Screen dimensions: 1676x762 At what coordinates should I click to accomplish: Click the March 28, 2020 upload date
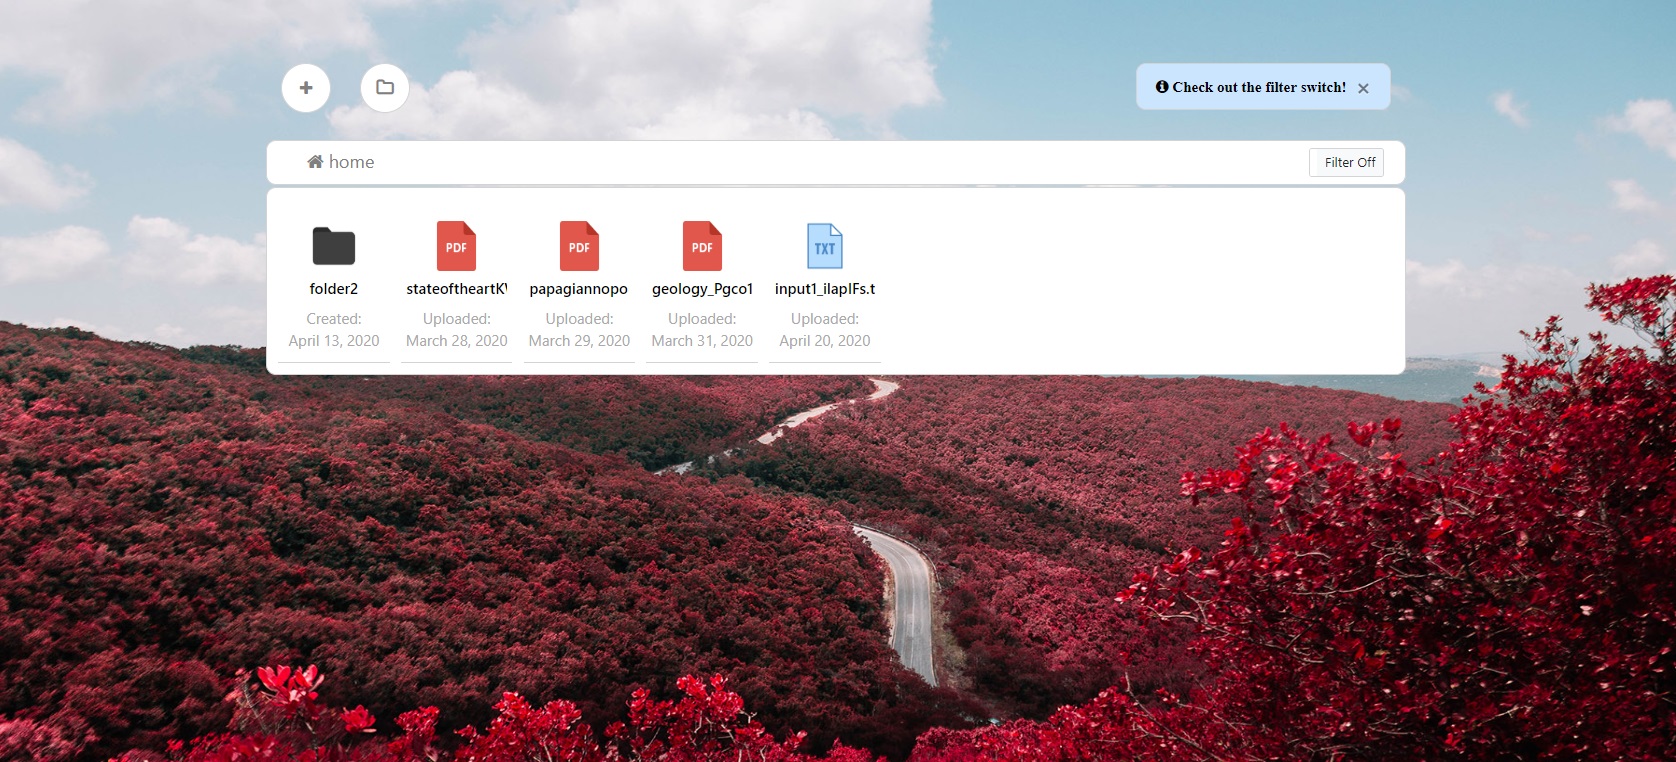457,341
